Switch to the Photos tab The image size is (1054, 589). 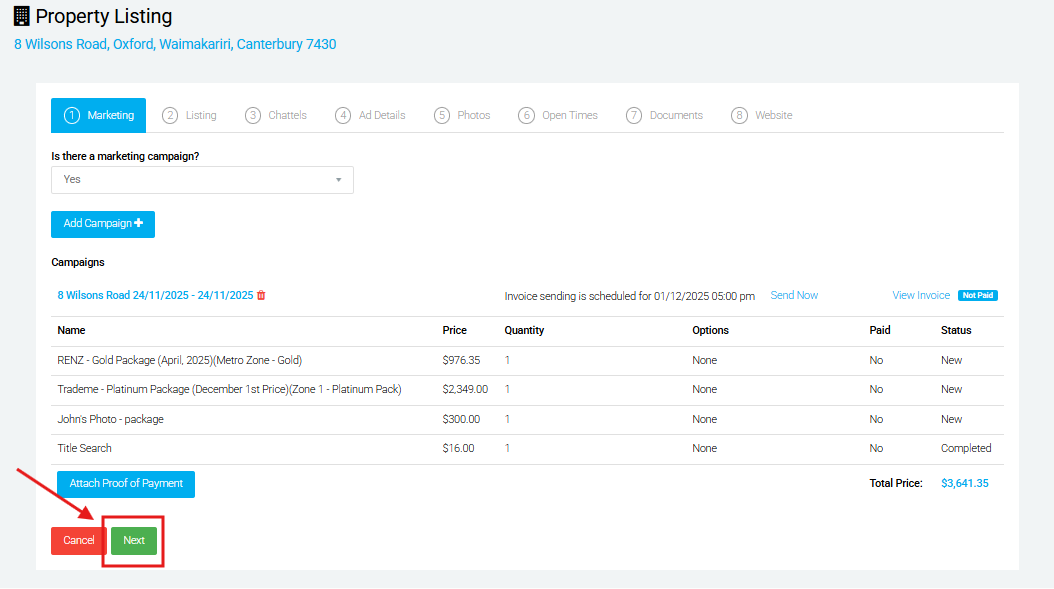point(462,116)
